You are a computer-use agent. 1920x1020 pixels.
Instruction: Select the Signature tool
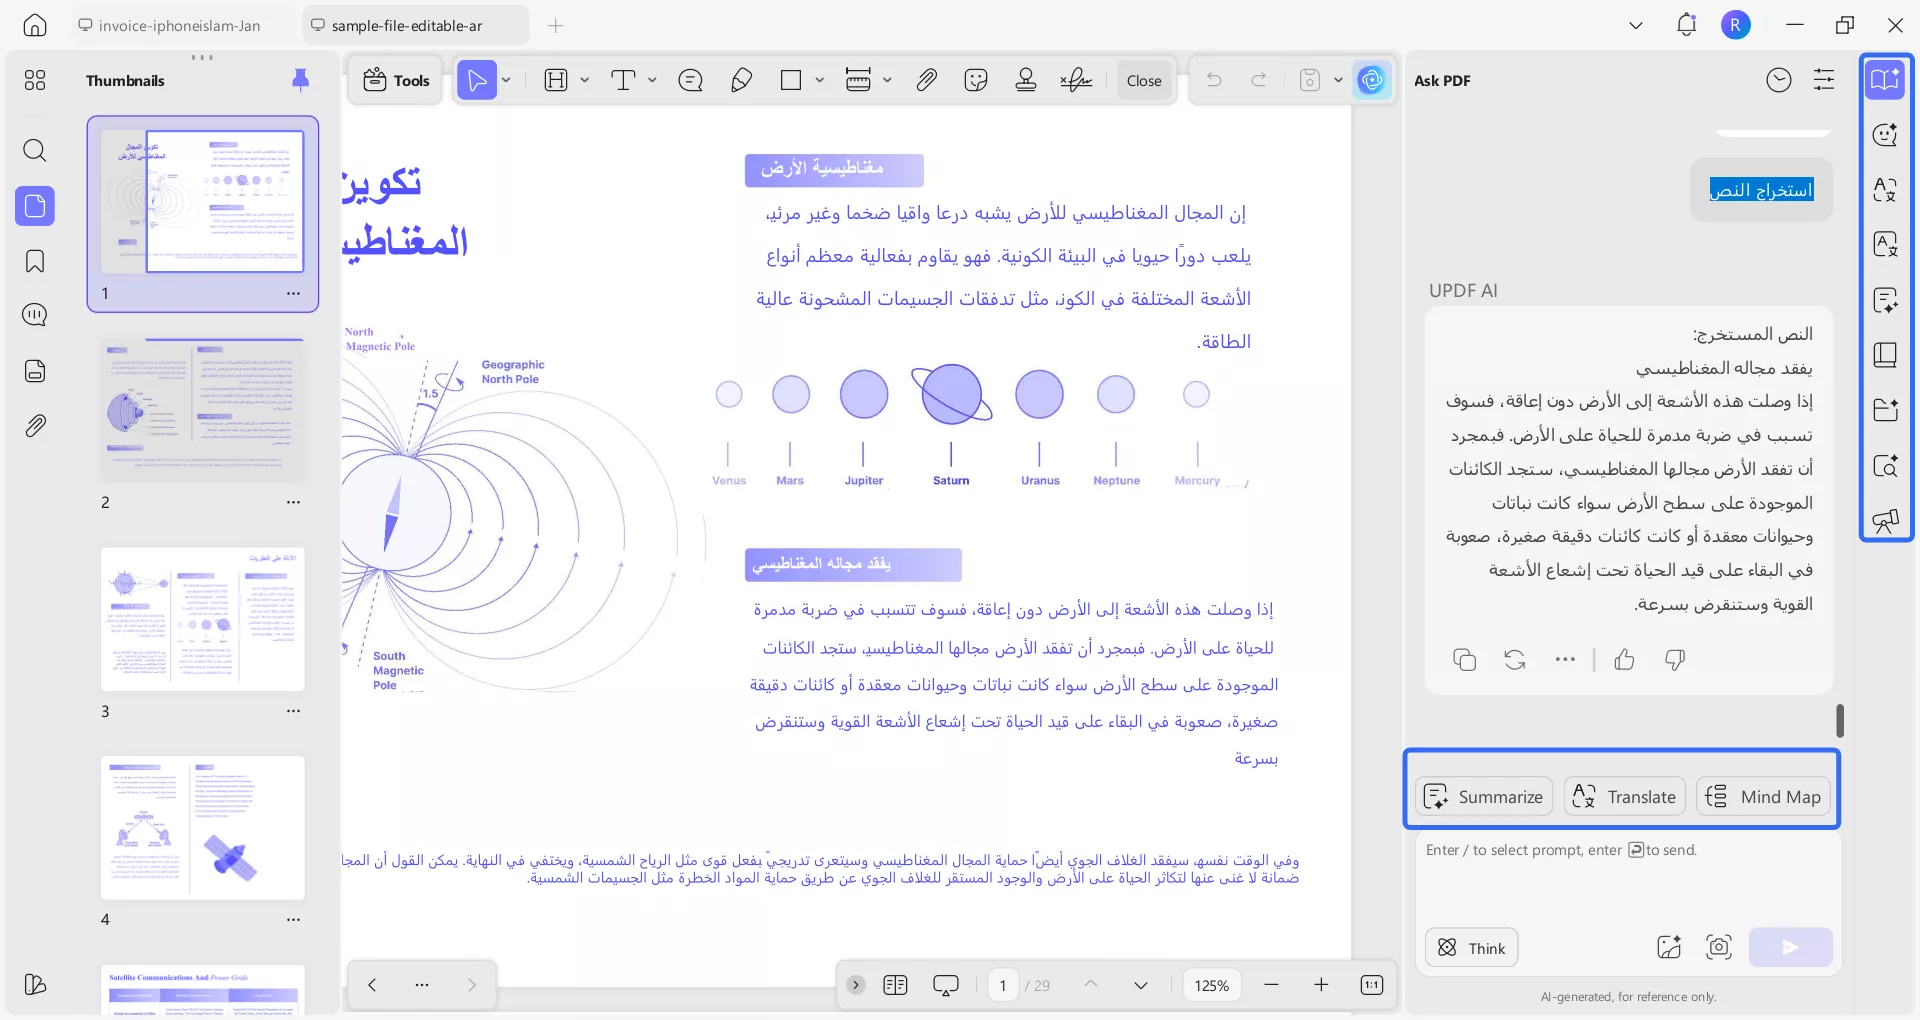click(x=1075, y=80)
